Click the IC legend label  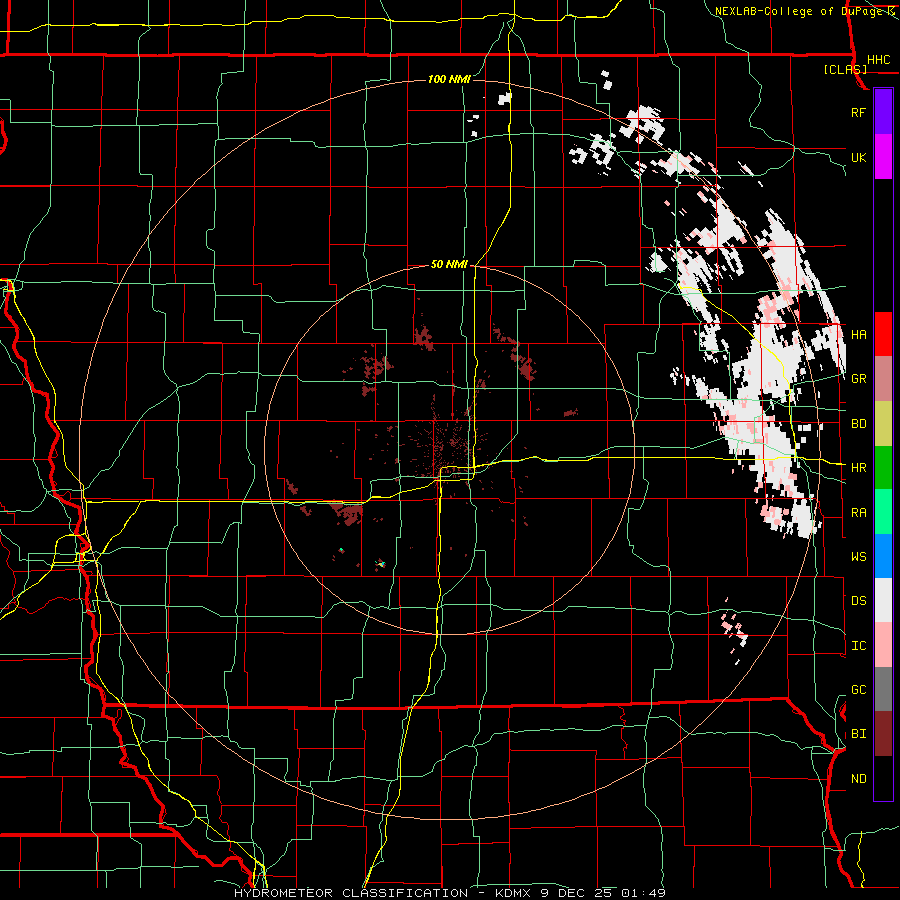[858, 646]
